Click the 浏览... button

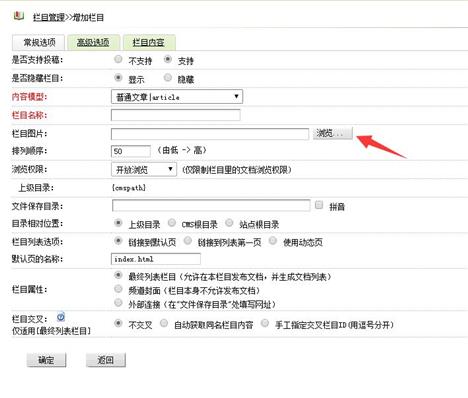pyautogui.click(x=332, y=133)
